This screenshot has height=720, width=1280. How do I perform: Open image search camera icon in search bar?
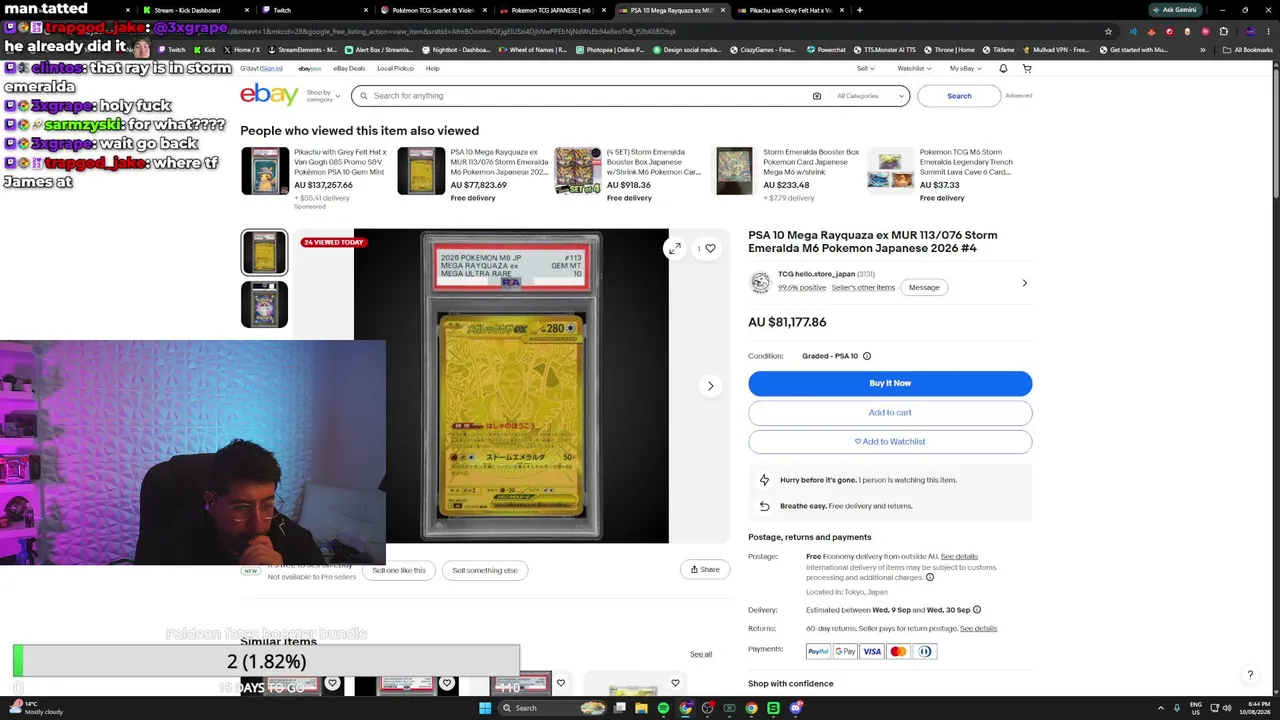(x=817, y=96)
